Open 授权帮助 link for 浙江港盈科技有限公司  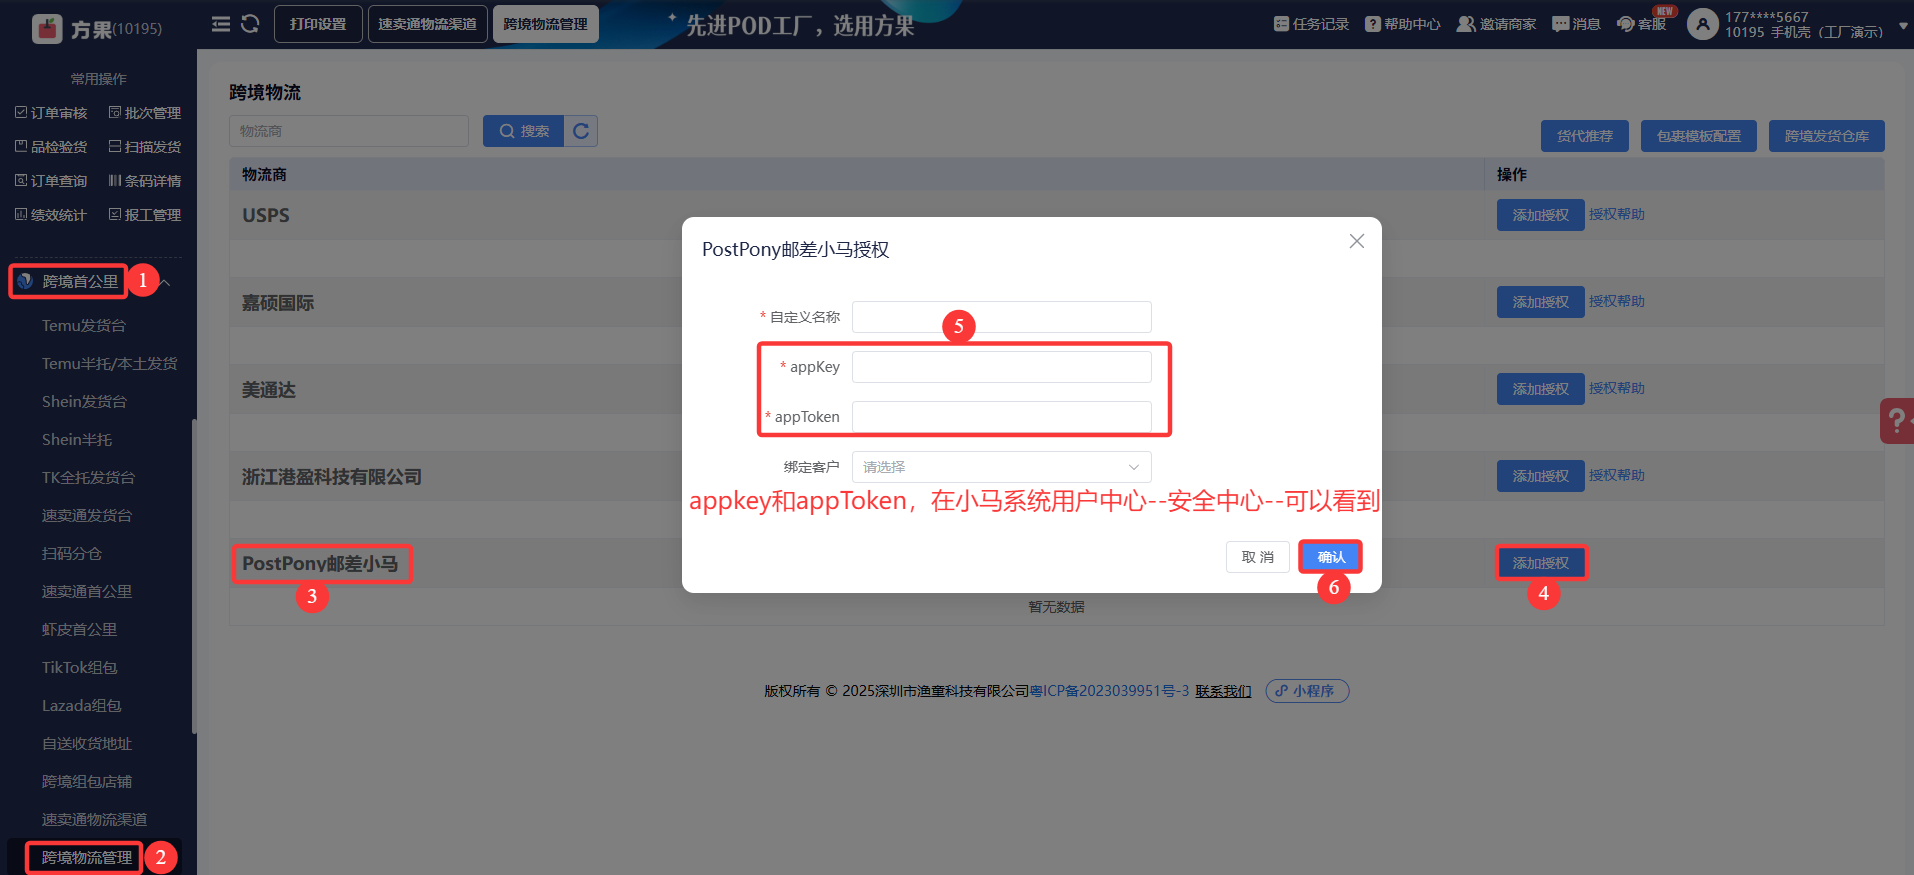coord(1617,475)
